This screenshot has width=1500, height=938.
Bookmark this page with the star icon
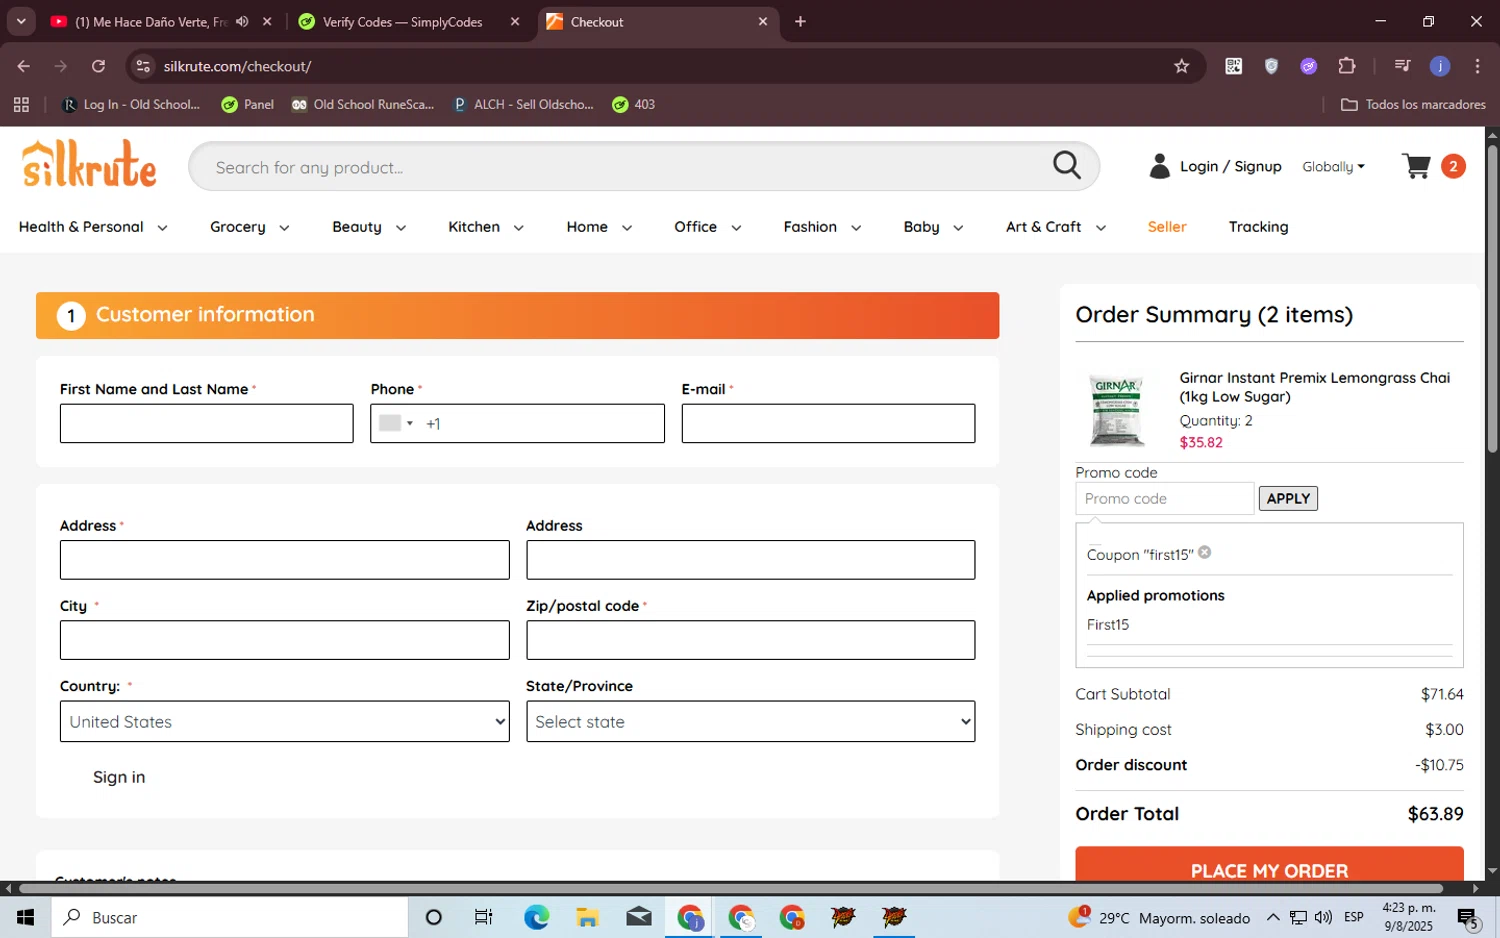1181,66
